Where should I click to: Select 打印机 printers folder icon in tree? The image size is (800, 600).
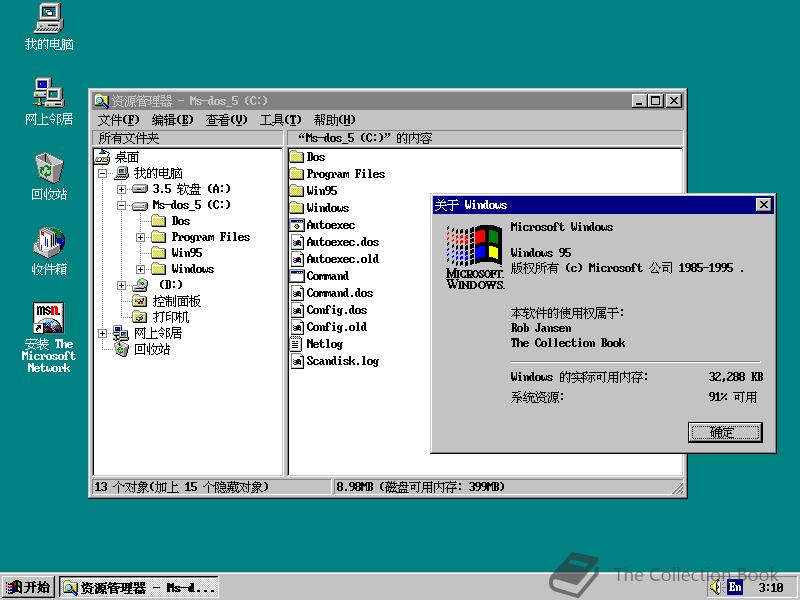140,317
